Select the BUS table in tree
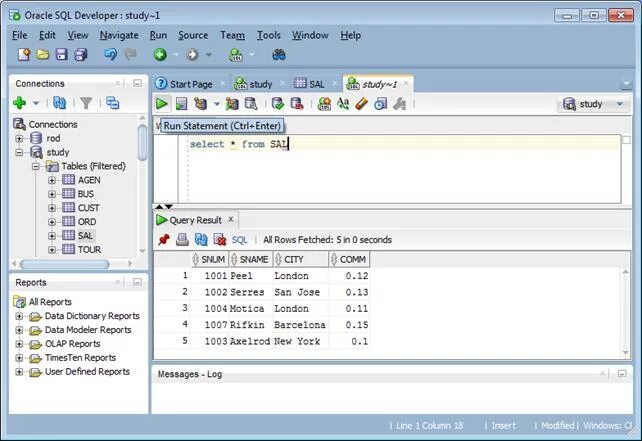Image resolution: width=642 pixels, height=441 pixels. (86, 194)
